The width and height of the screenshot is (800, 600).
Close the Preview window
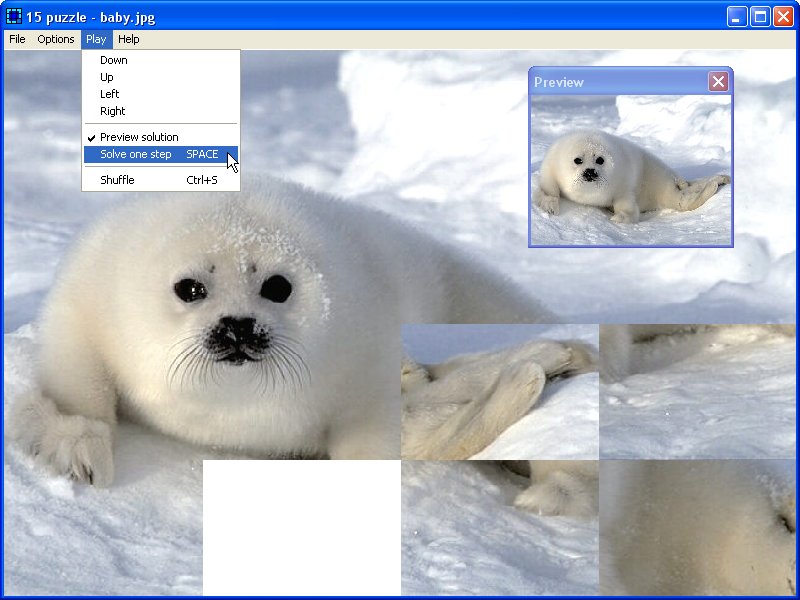tap(718, 82)
